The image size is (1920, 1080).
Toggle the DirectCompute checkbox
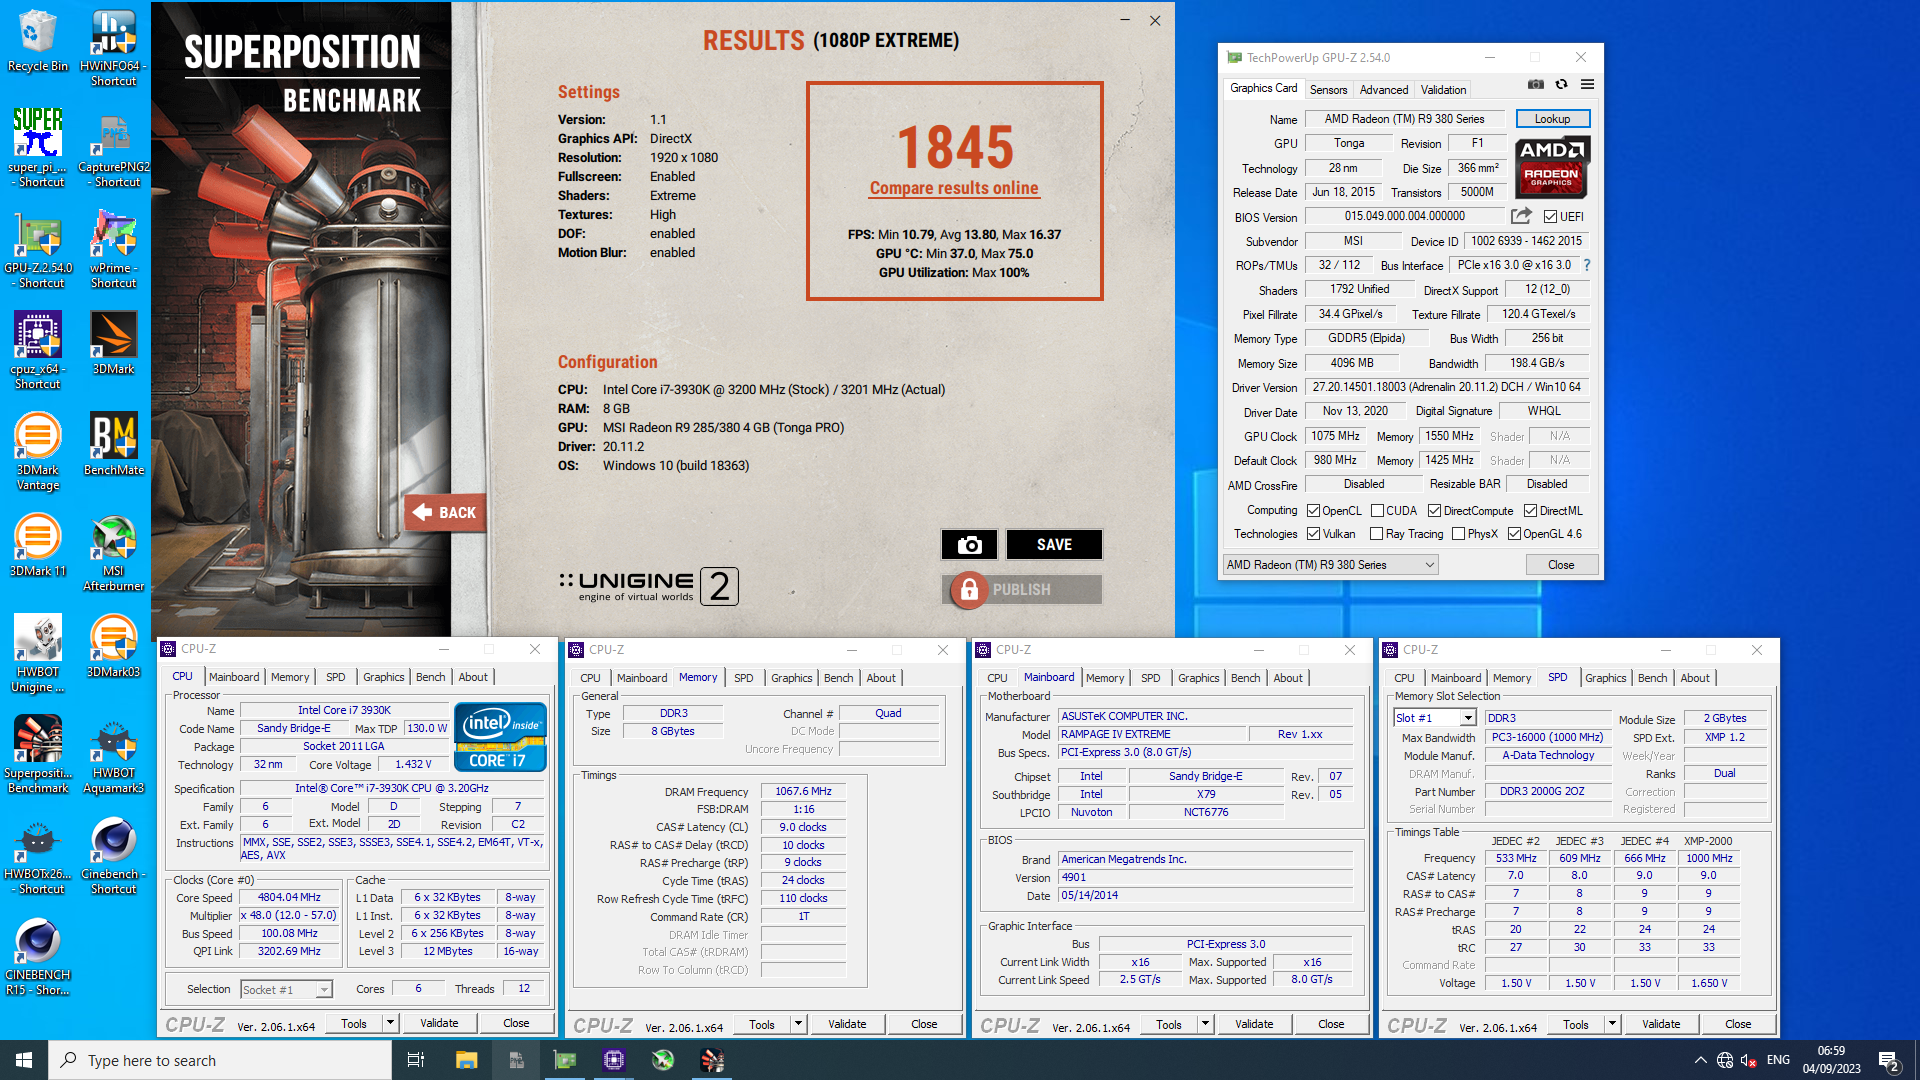click(x=1434, y=510)
